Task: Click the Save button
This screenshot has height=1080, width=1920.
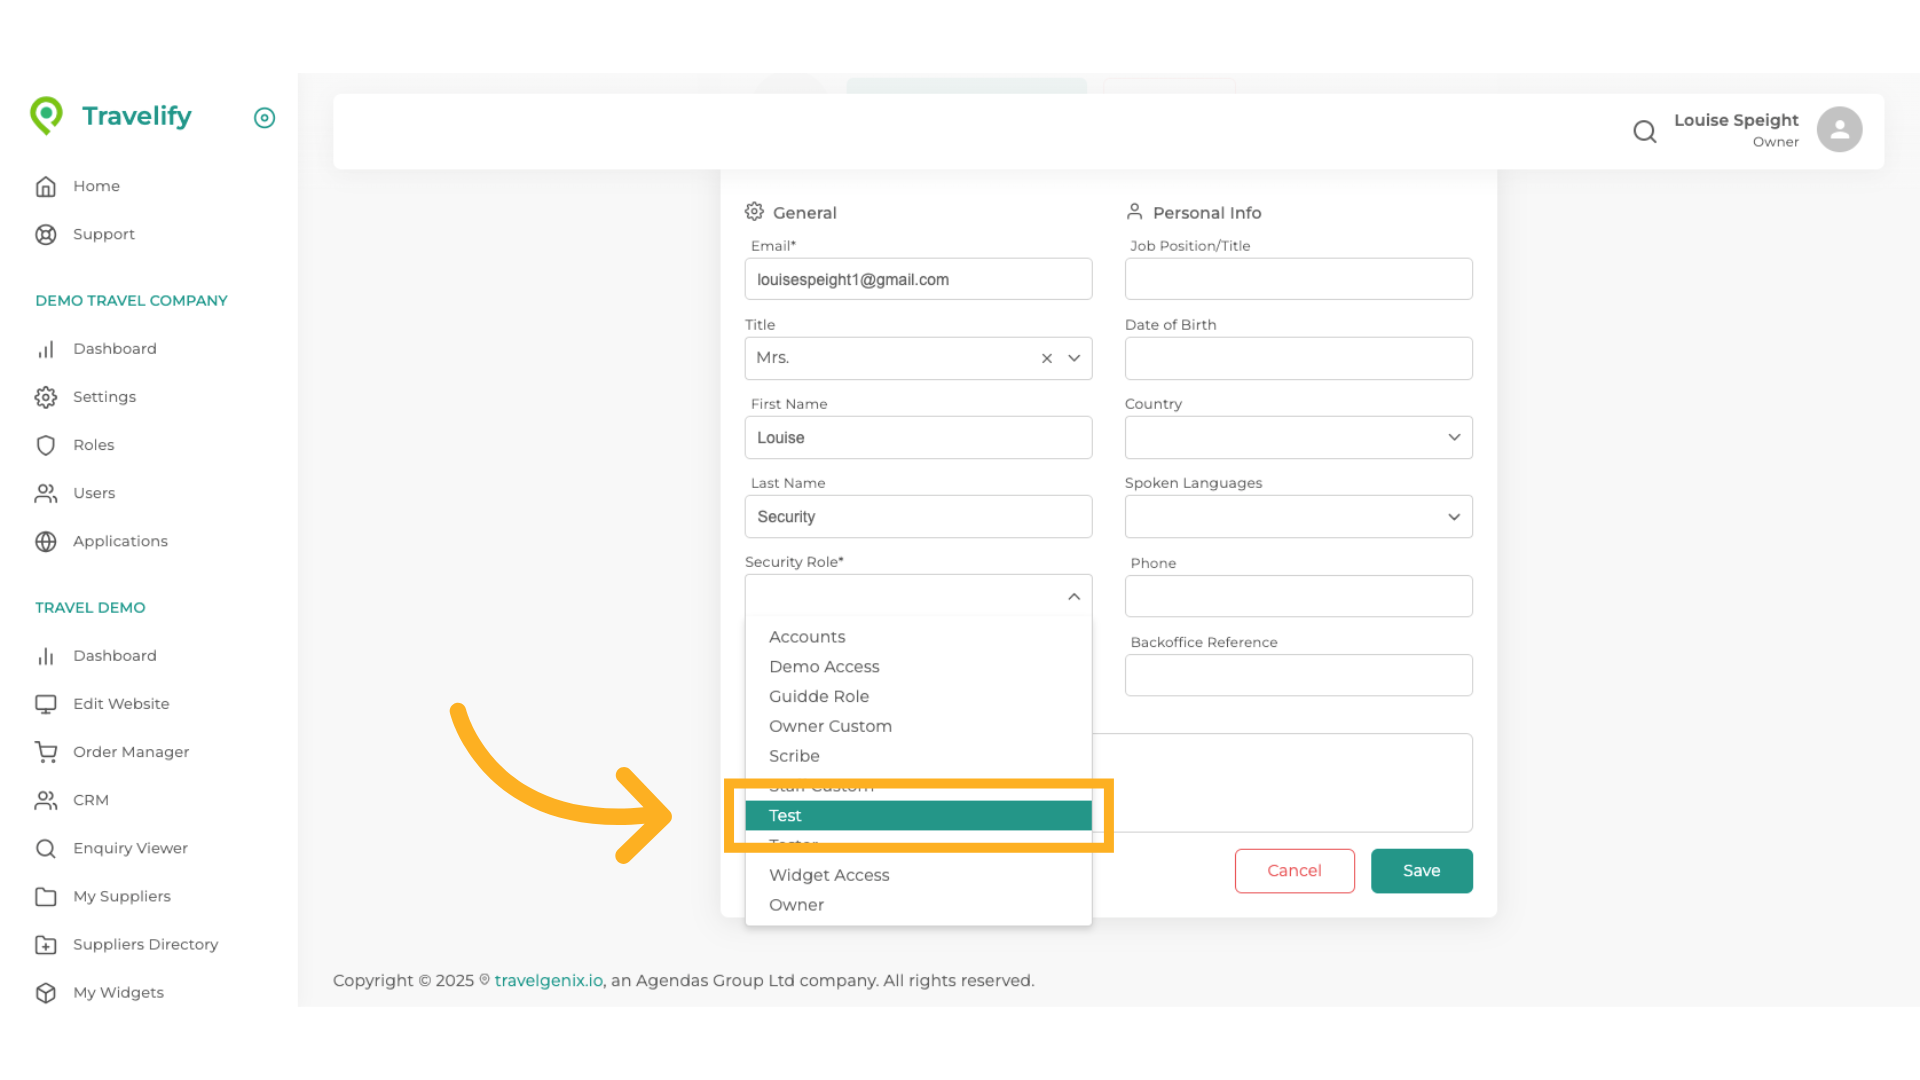Action: (1421, 871)
